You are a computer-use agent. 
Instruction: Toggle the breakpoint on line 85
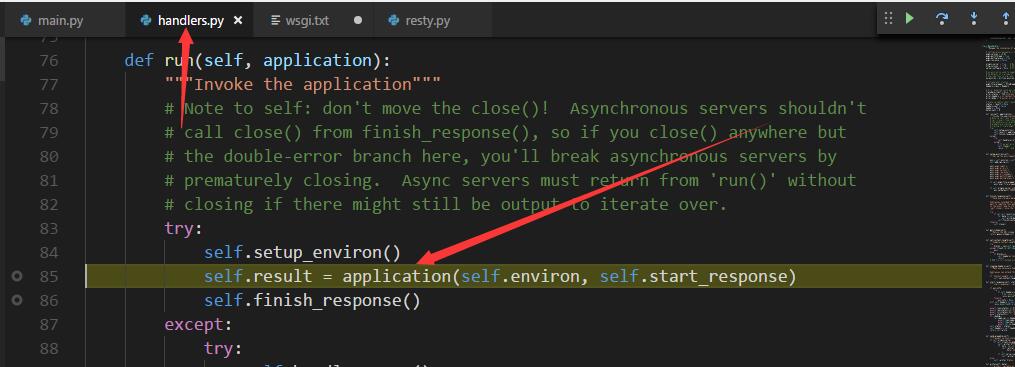coord(17,276)
